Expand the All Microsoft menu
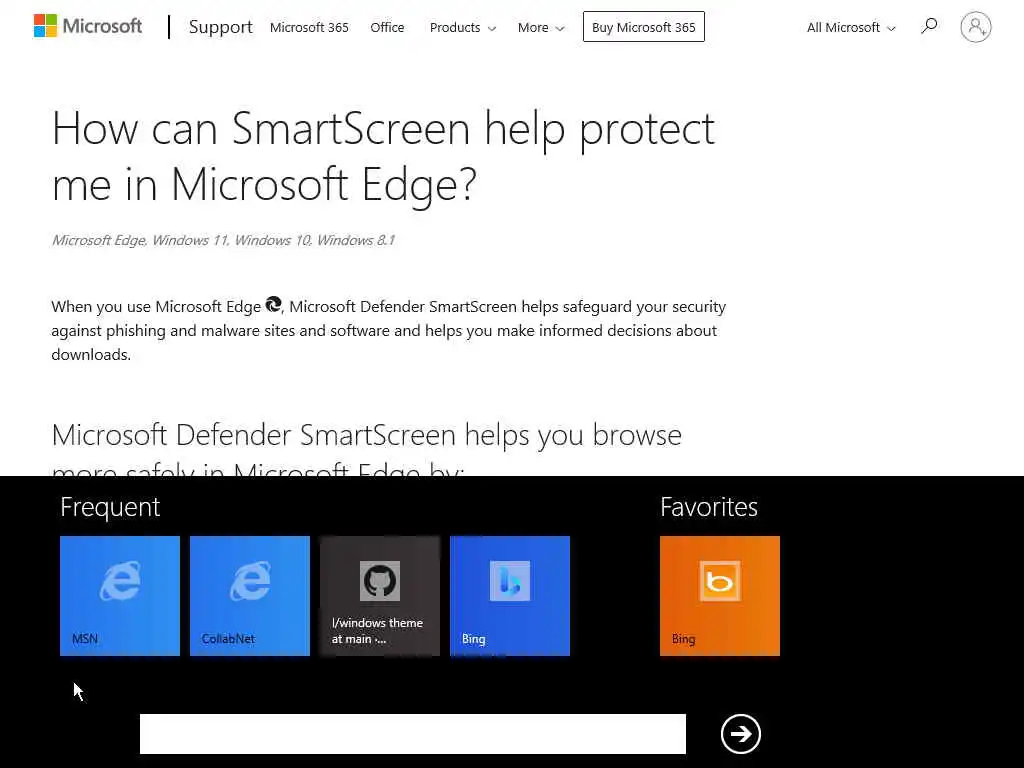1024x768 pixels. coord(851,27)
